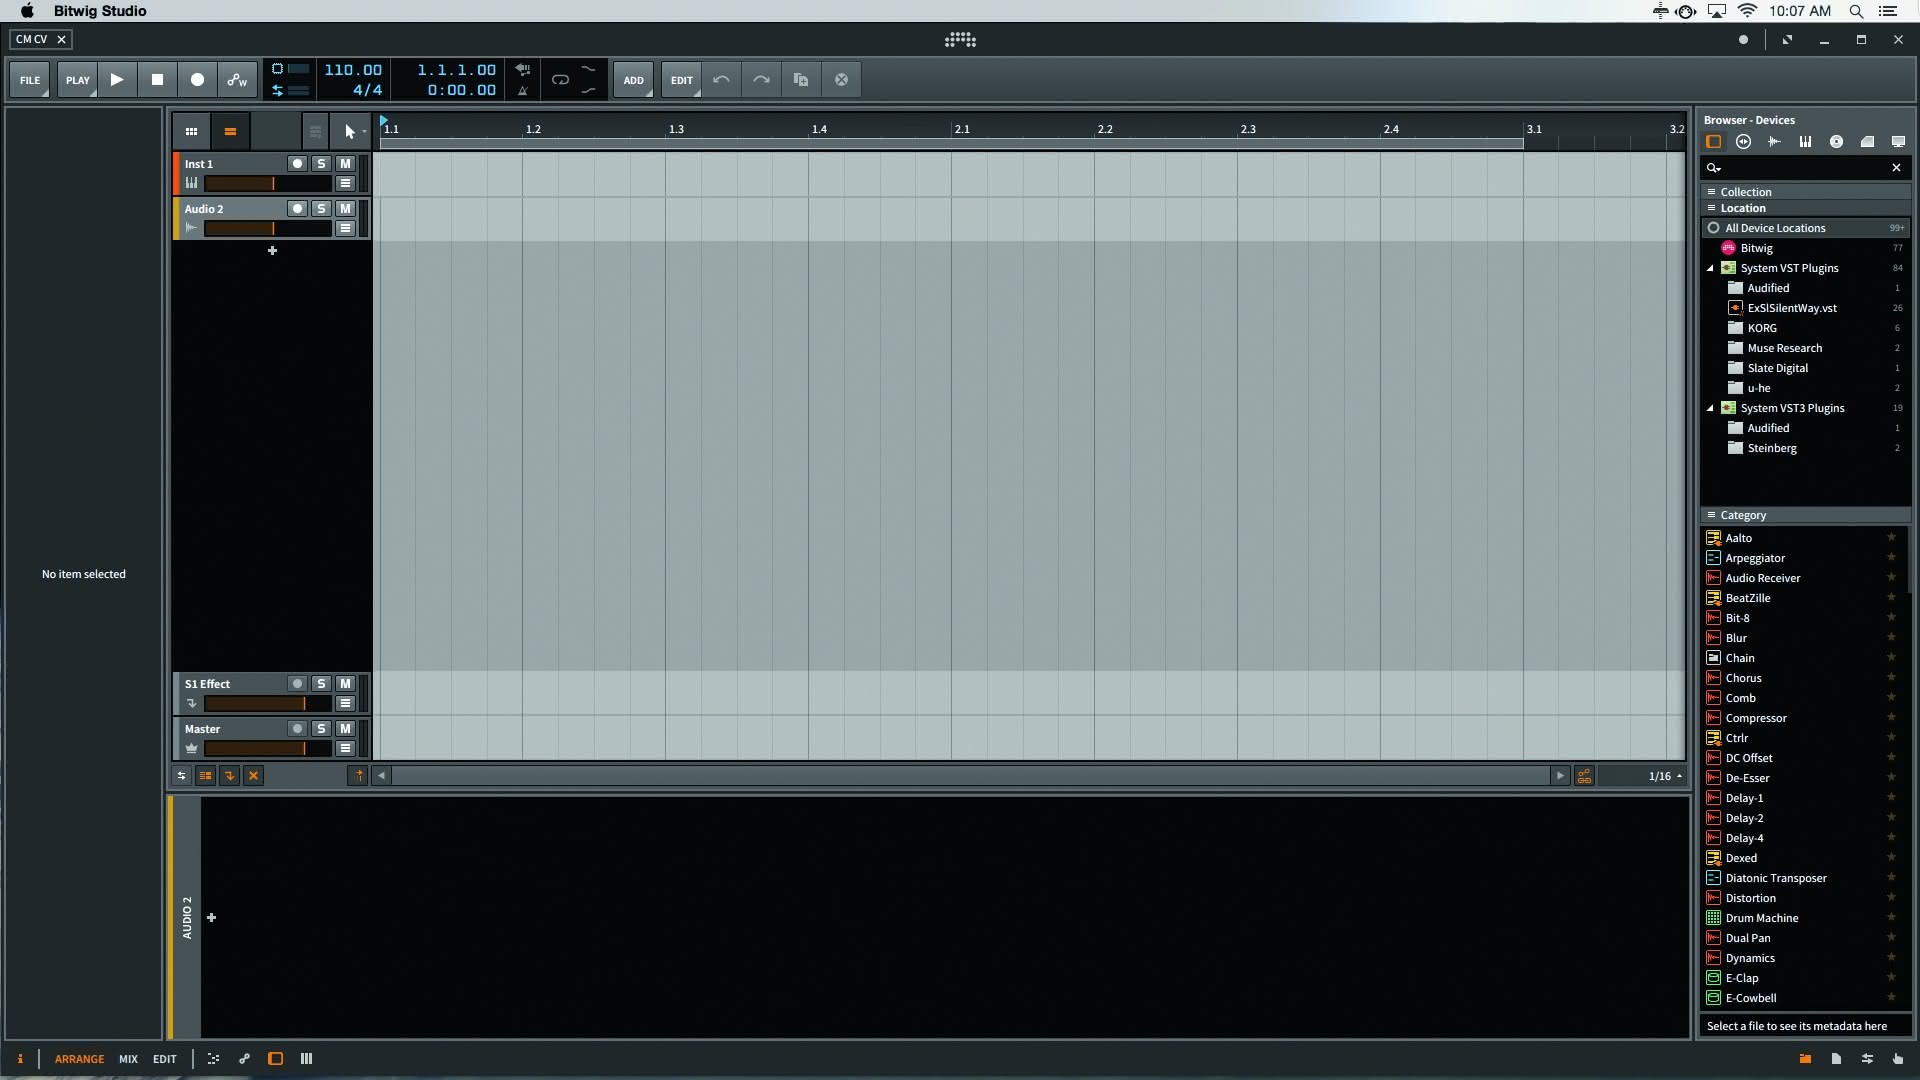The width and height of the screenshot is (1920, 1080).
Task: Favorite the Aalto device star
Action: point(1891,538)
